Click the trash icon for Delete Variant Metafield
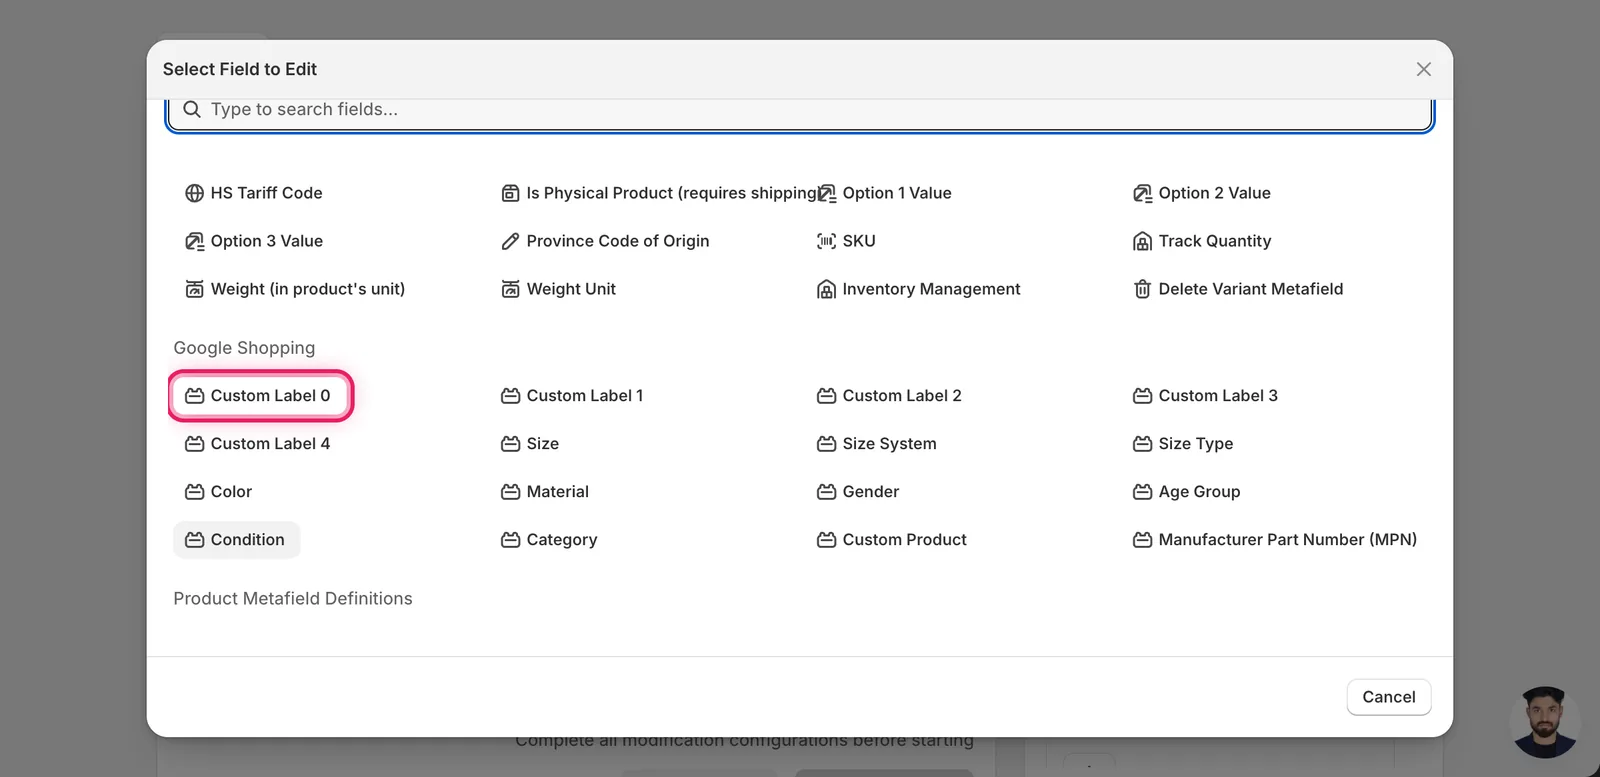This screenshot has height=777, width=1600. [x=1142, y=289]
